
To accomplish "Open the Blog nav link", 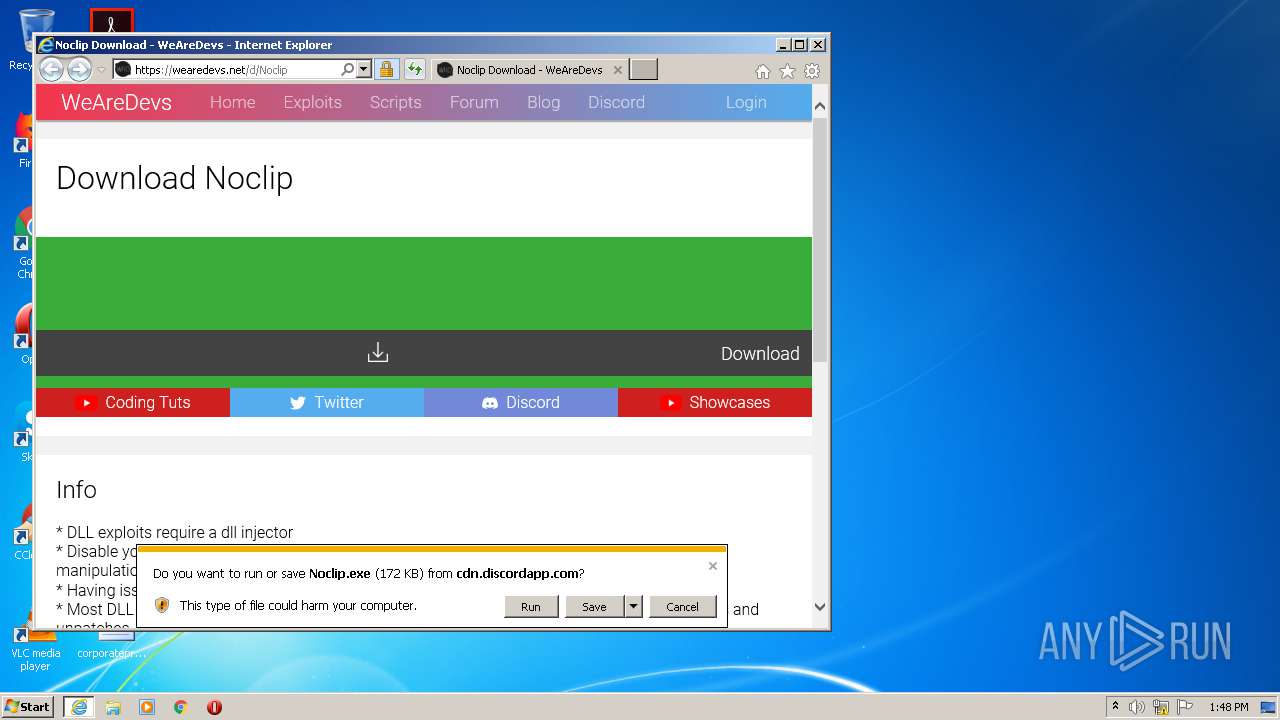I will coord(543,102).
